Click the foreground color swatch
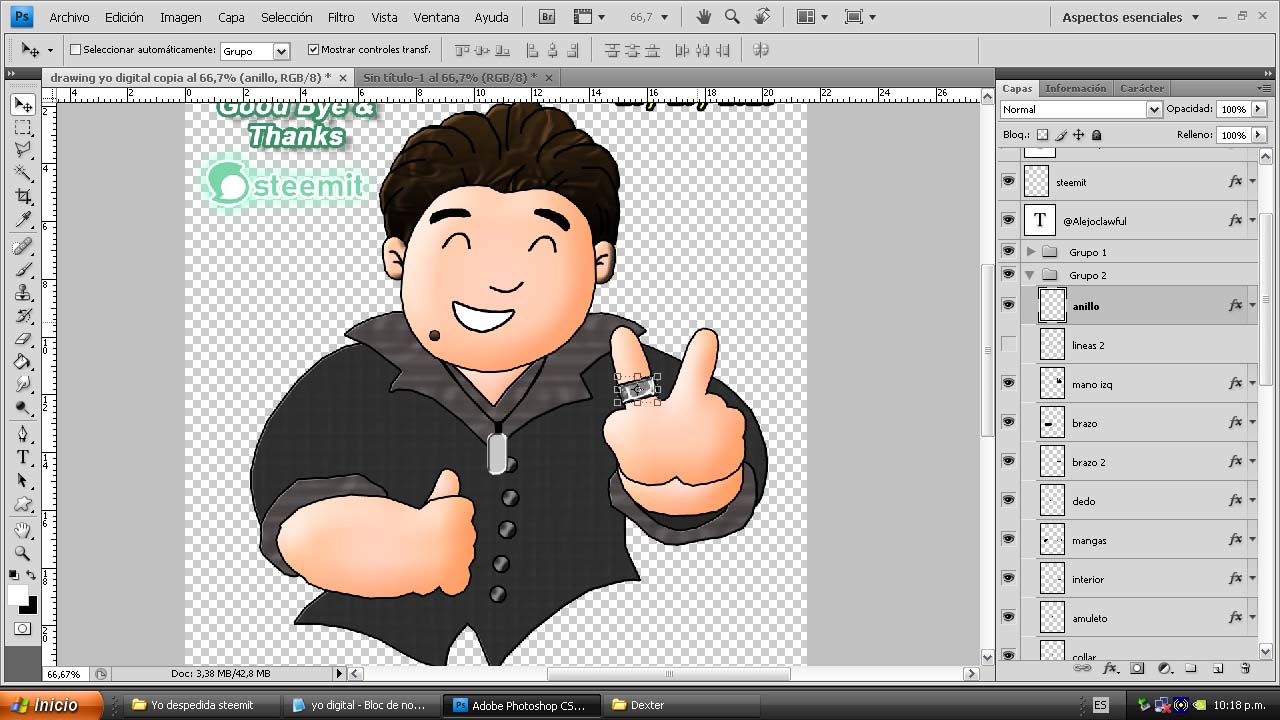 (18, 595)
